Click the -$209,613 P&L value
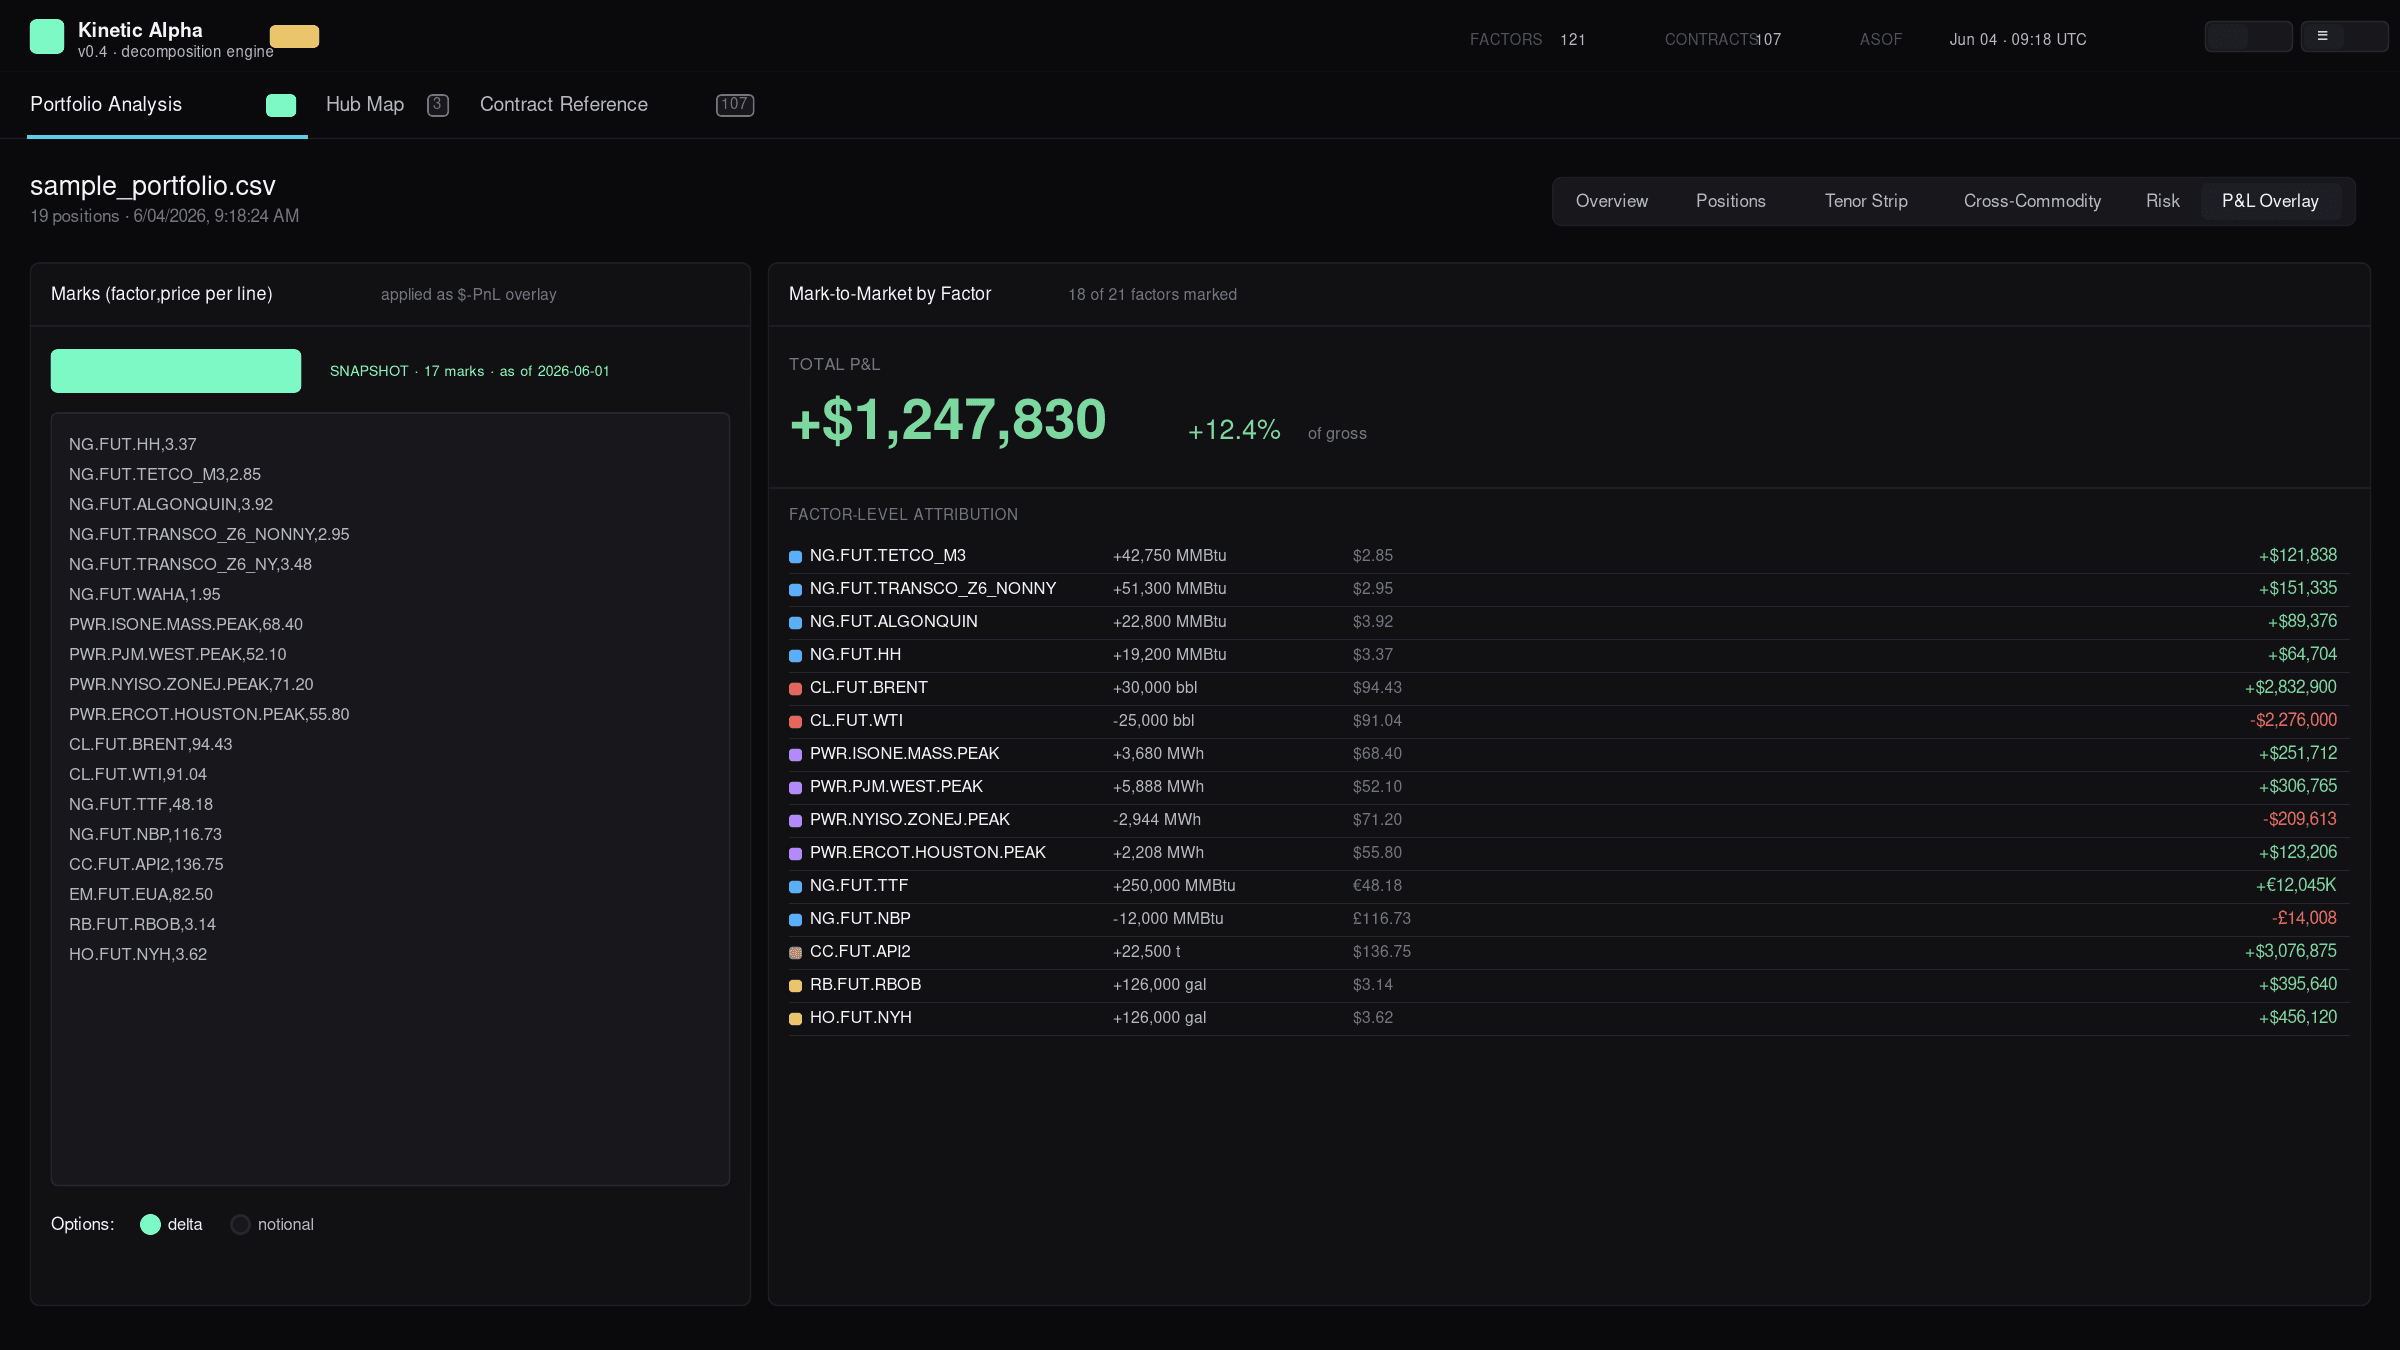2400x1350 pixels. pos(2300,820)
